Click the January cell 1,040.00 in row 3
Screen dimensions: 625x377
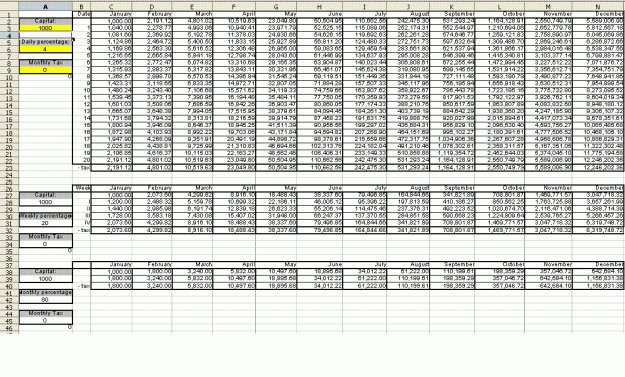111,28
